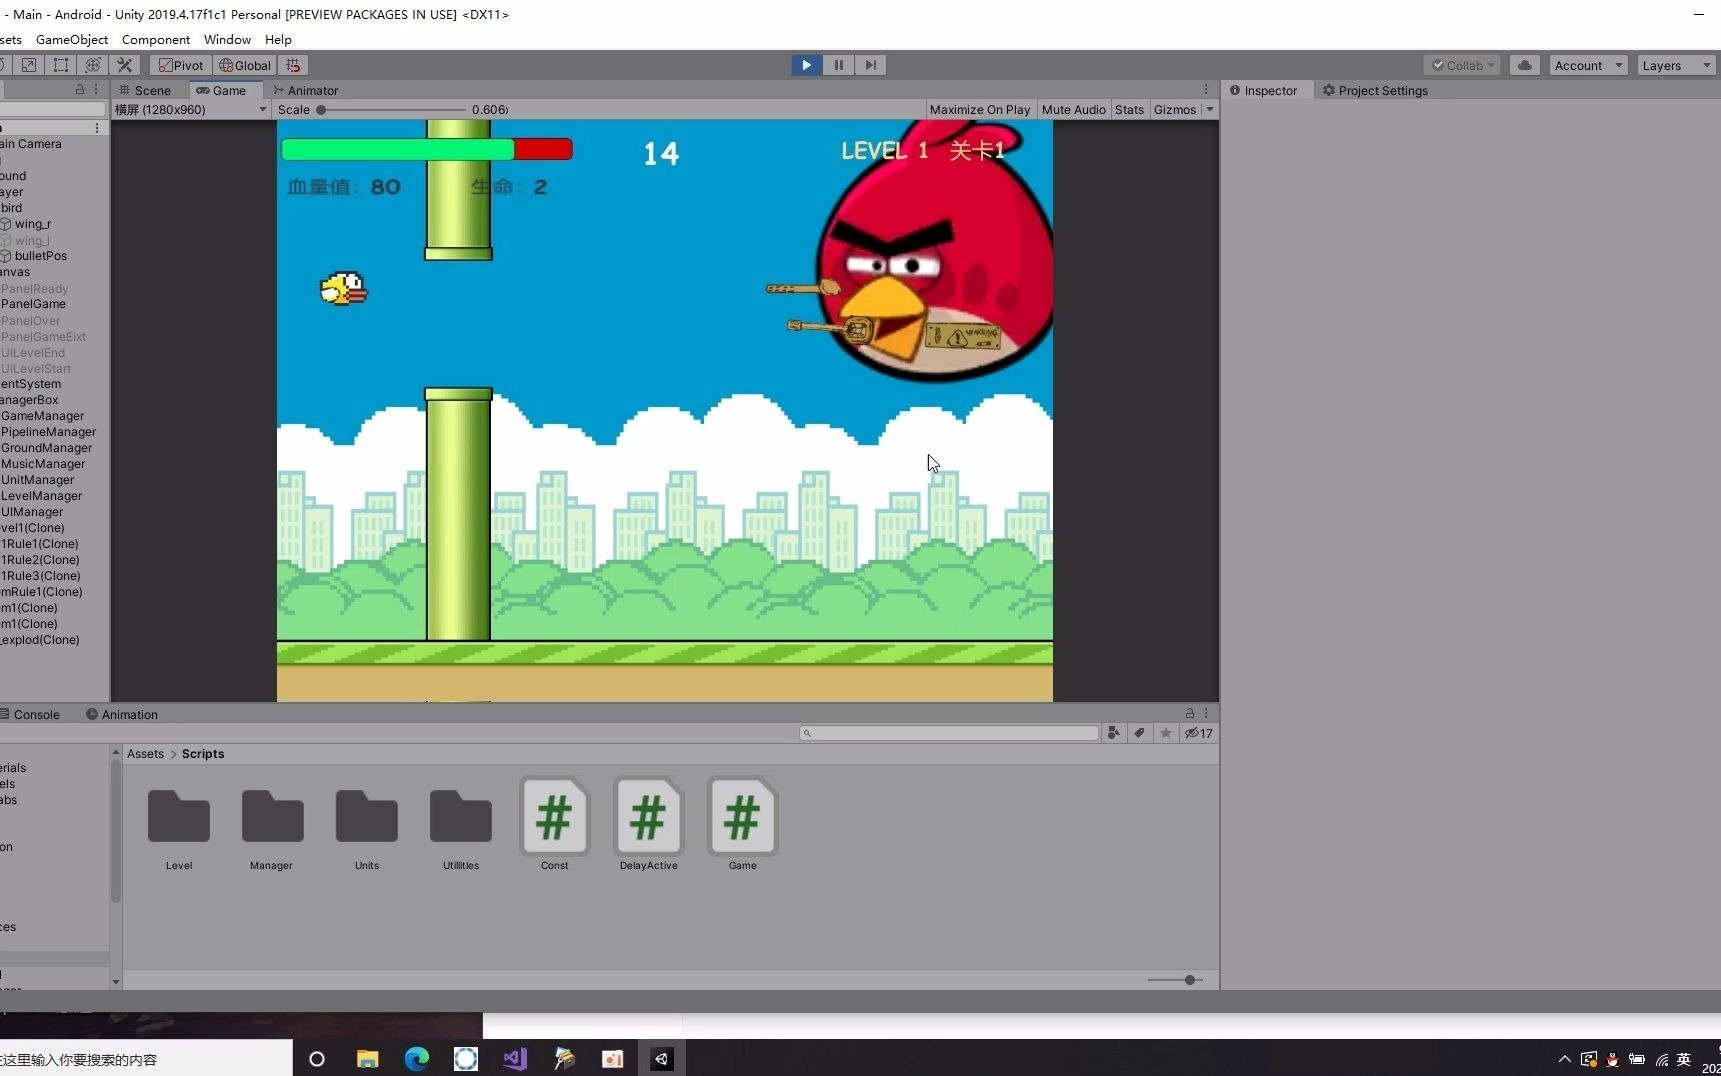
Task: Click the cloud services icon
Action: (x=1524, y=65)
